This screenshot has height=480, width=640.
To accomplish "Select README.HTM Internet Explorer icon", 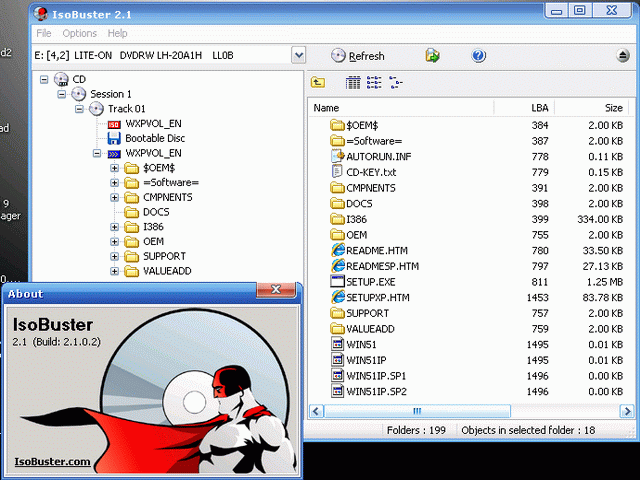I will [338, 250].
